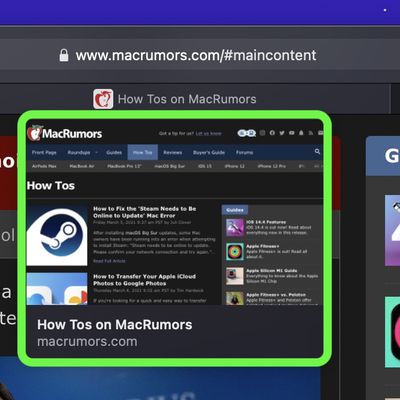This screenshot has height=400, width=400.
Task: Click 'iOS 14.4 Features' guide entry in preview
Action: pyautogui.click(x=269, y=227)
